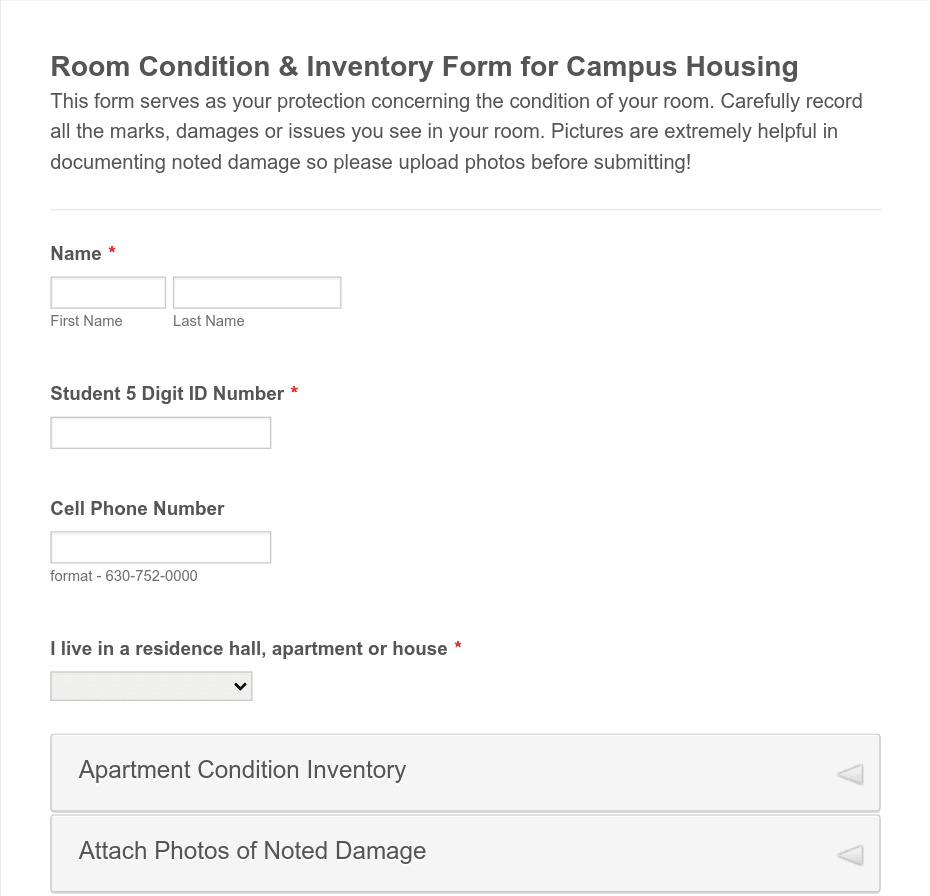The image size is (930, 896).
Task: Open the residence hall, apartment or house dropdown
Action: pyautogui.click(x=150, y=686)
